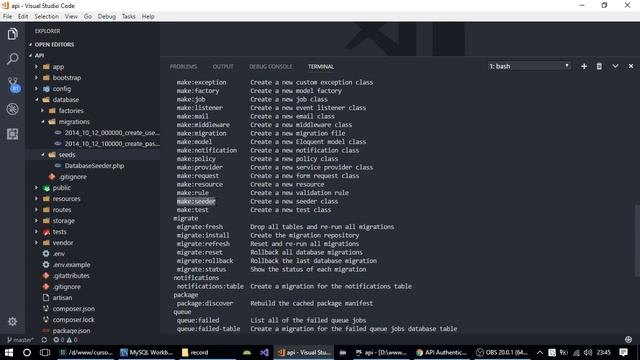The image size is (640, 360).
Task: Expand the tests folder
Action: pos(93,232)
